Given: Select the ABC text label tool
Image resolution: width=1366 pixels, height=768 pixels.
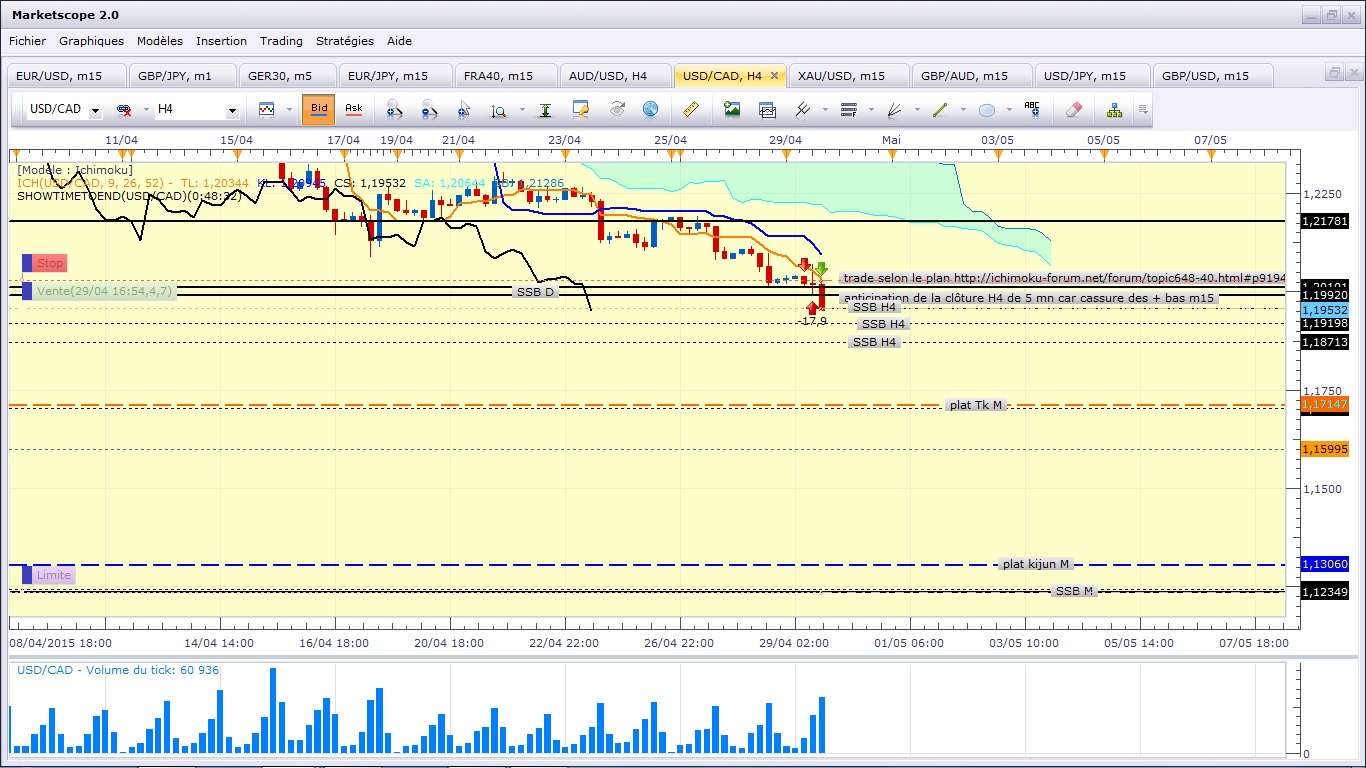Looking at the screenshot, I should tap(1032, 109).
